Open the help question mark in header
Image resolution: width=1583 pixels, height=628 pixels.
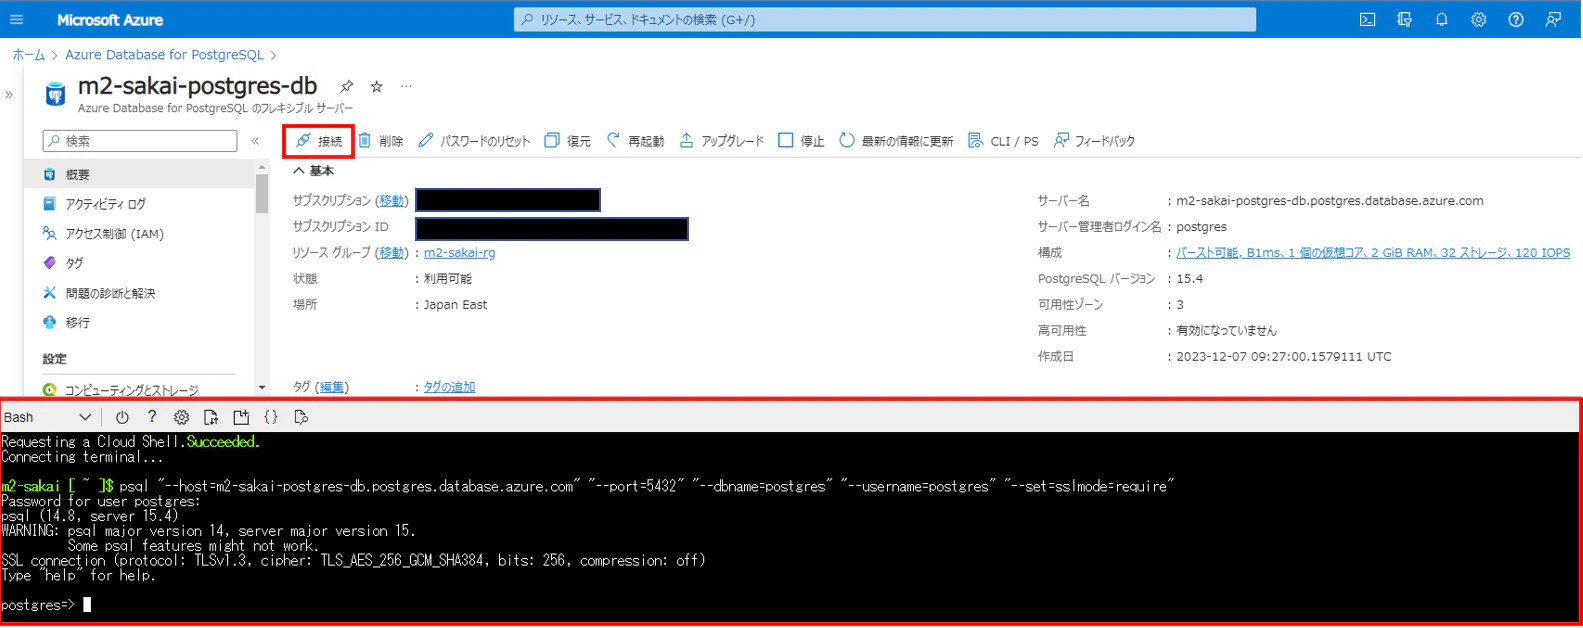tap(1516, 20)
